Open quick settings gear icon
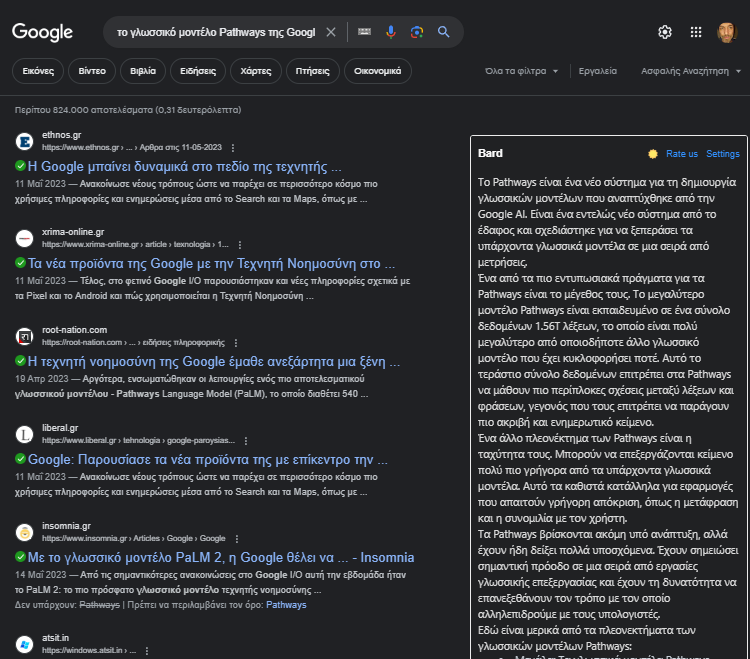750x659 pixels. point(665,32)
